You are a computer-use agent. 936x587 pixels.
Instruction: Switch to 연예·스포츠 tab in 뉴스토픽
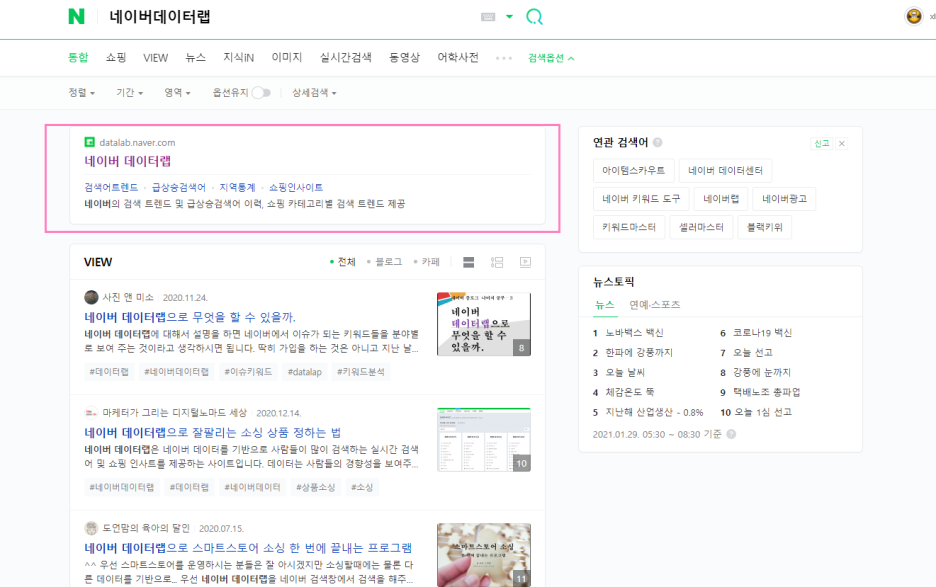(x=654, y=305)
